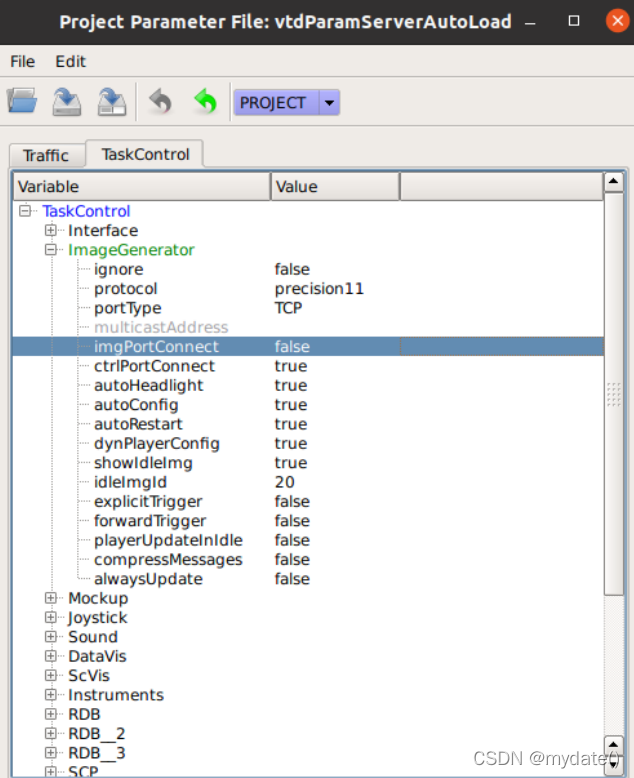Image resolution: width=634 pixels, height=778 pixels.
Task: Select the Interface tree label
Action: point(103,230)
